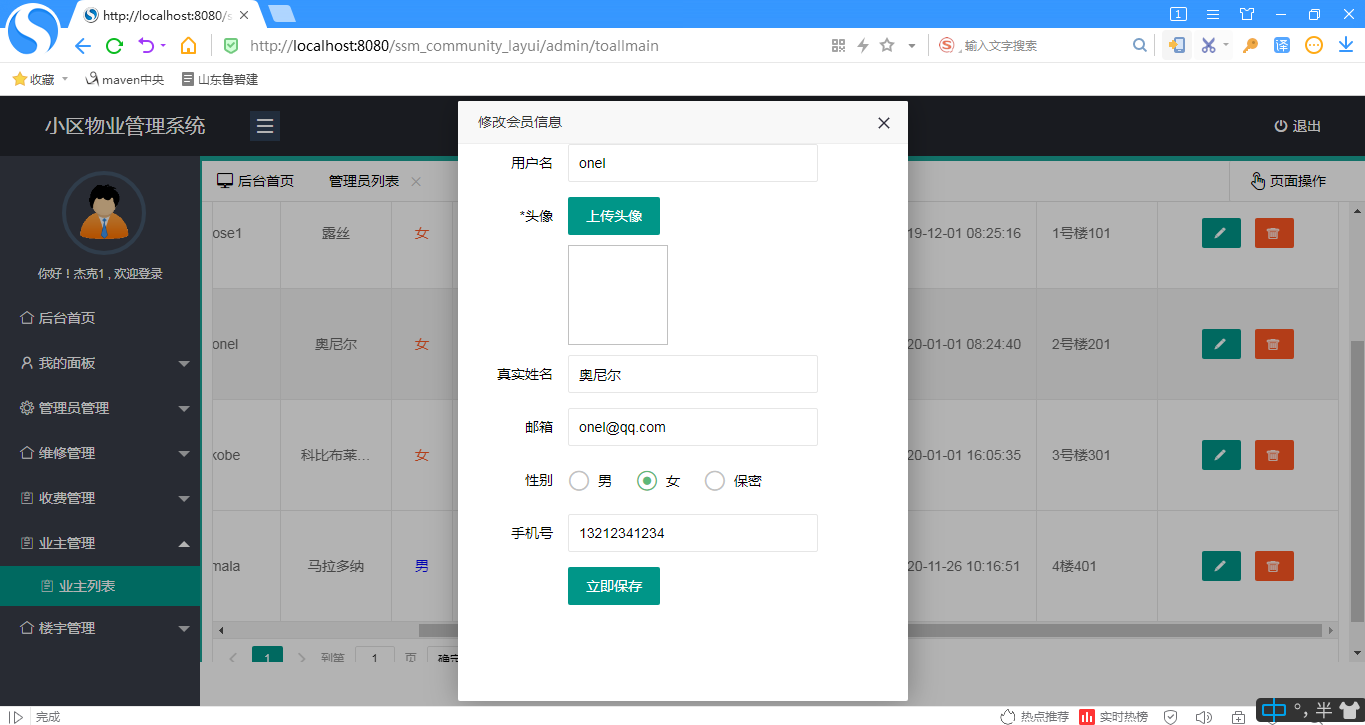The image size is (1365, 725).
Task: Open the browser speaker volume icon
Action: tap(1204, 716)
